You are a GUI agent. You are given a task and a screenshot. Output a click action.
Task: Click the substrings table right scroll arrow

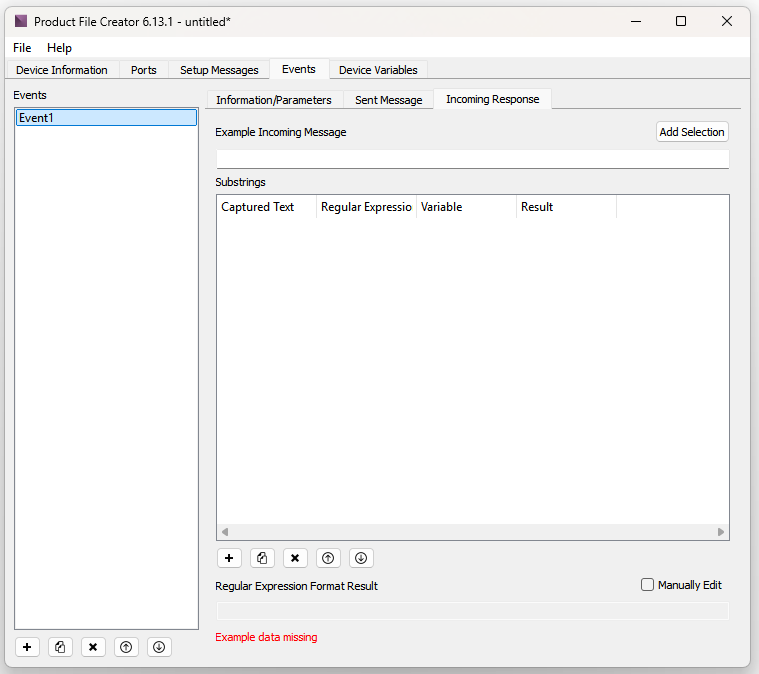721,532
